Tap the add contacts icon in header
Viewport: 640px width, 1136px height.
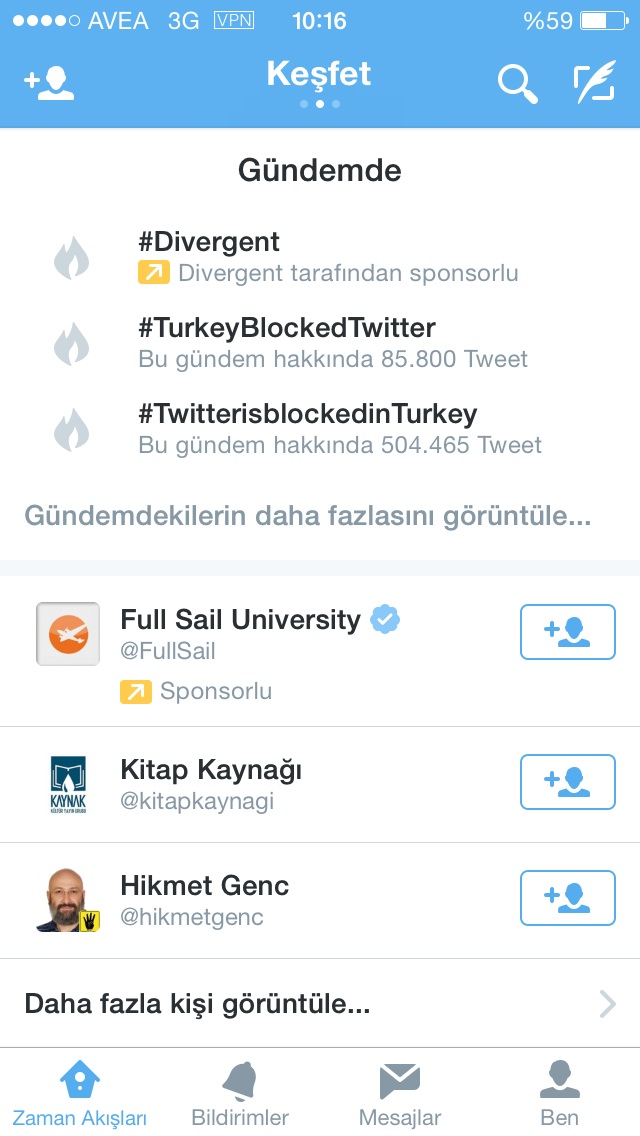49,83
